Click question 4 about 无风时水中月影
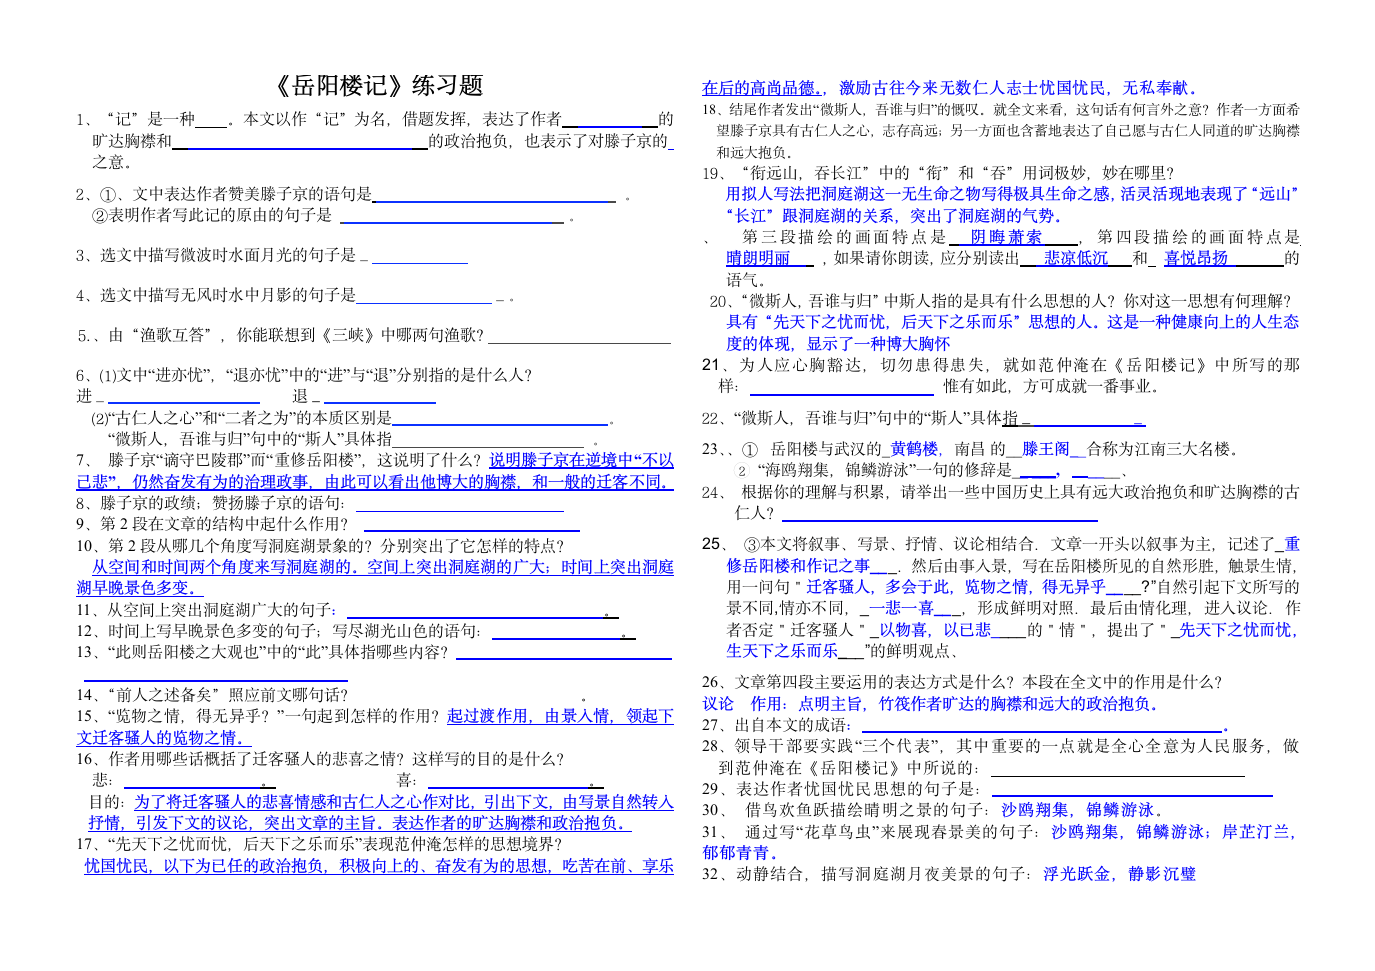Viewport: 1375px width, 971px height. coord(295,296)
